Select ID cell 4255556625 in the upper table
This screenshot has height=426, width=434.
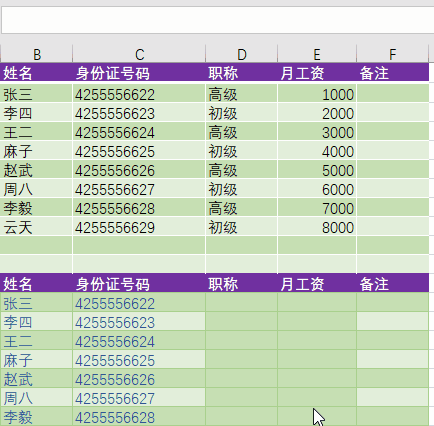[x=139, y=151]
